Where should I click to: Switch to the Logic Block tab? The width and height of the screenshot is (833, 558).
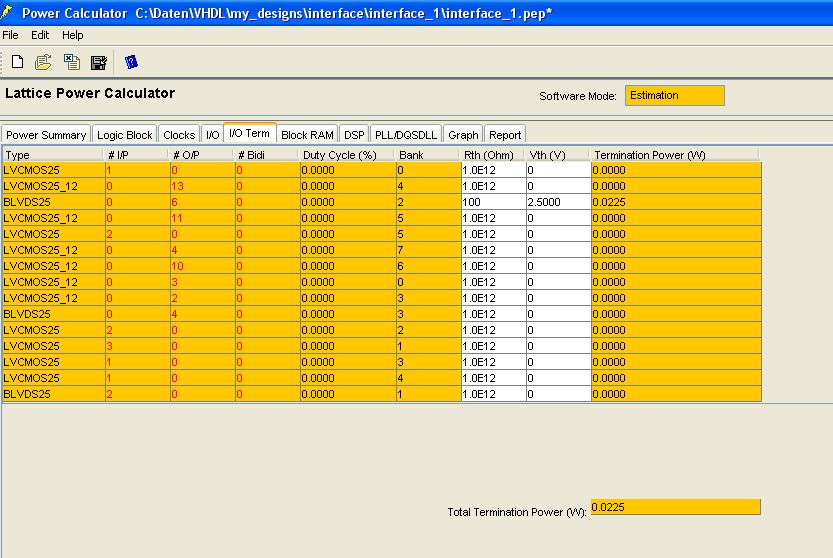[125, 135]
